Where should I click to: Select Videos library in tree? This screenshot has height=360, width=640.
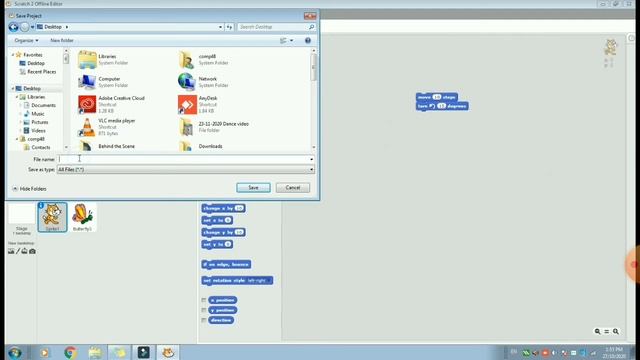click(38, 131)
